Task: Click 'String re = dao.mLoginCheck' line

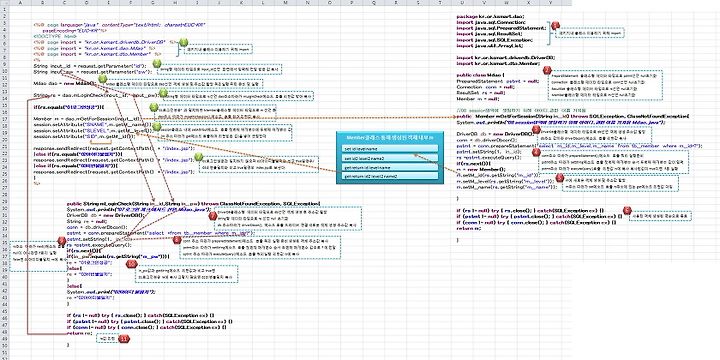Action: [96, 96]
